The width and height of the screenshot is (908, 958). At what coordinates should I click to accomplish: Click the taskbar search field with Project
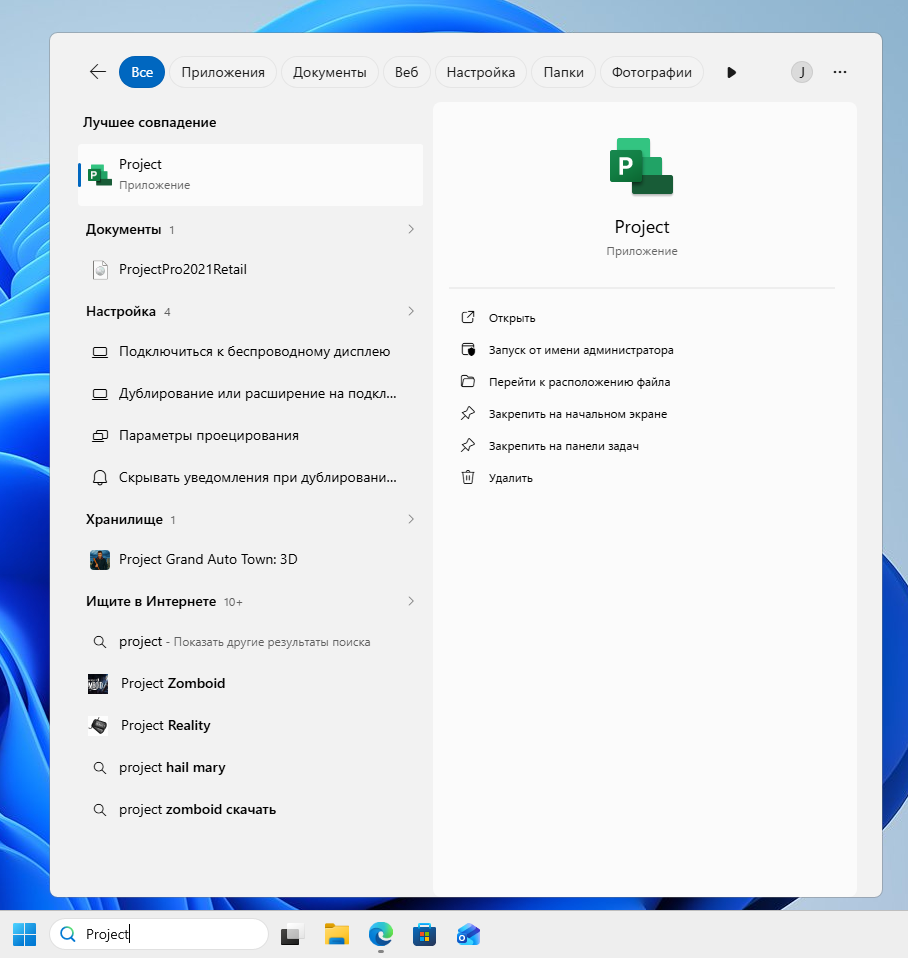click(159, 934)
